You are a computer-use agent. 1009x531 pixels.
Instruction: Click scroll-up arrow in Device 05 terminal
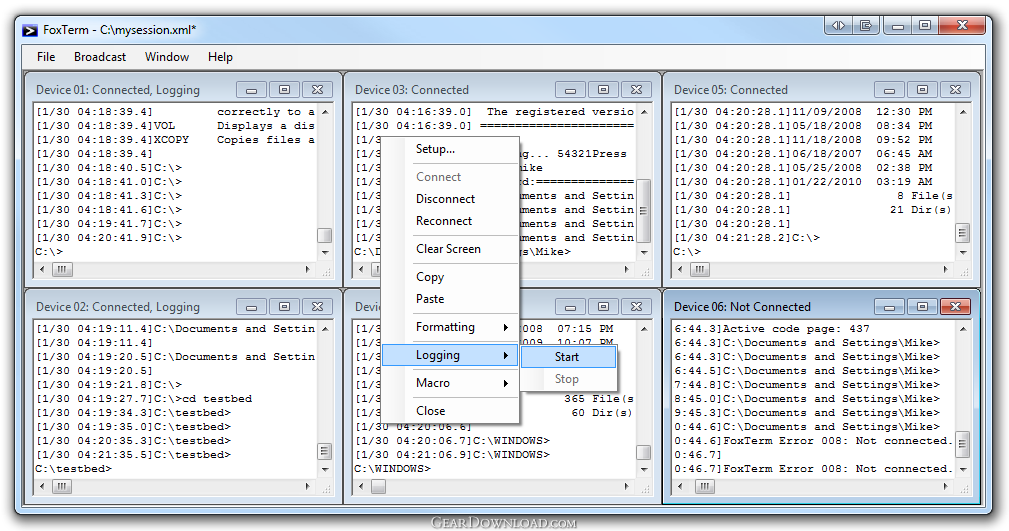coord(963,112)
